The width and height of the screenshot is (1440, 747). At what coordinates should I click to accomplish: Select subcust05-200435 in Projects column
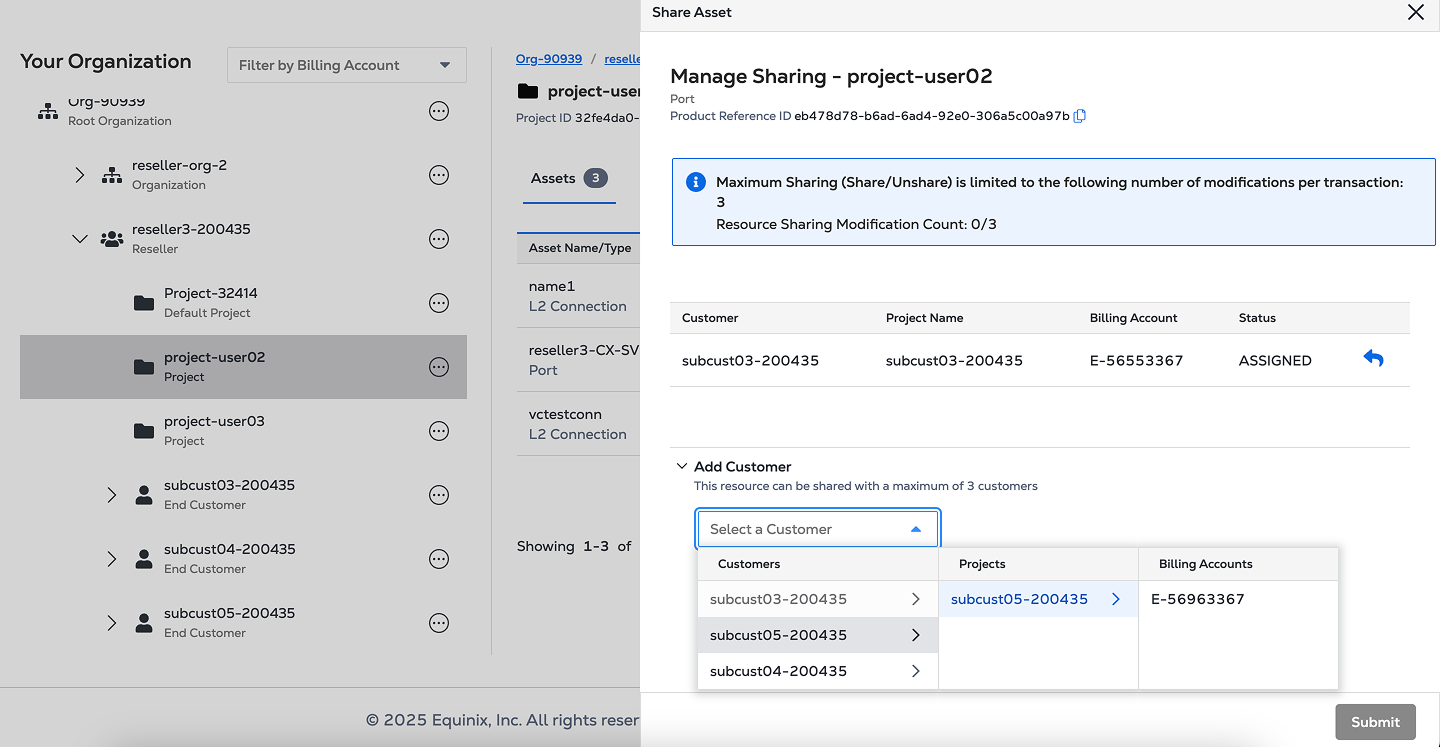(x=1019, y=599)
